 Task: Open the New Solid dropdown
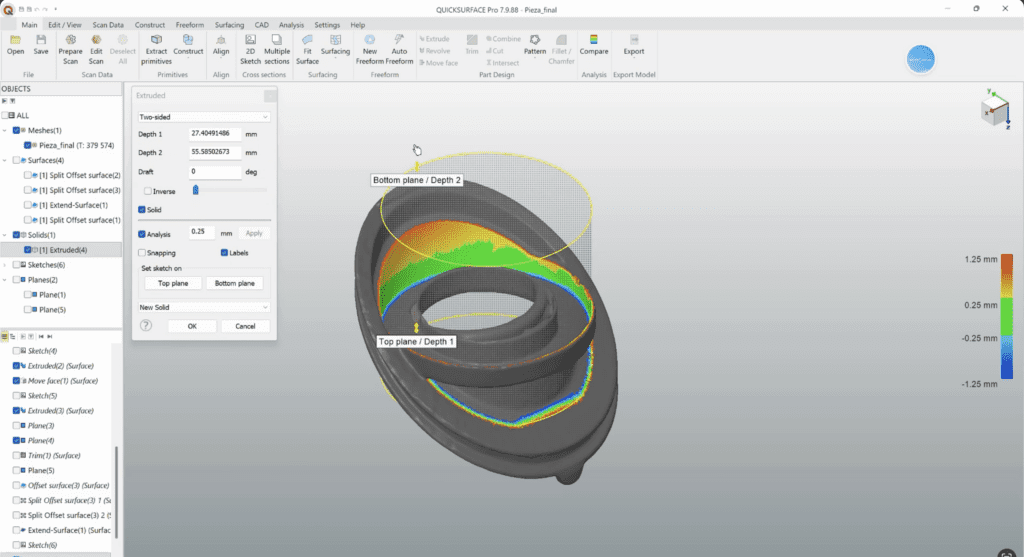tap(204, 307)
